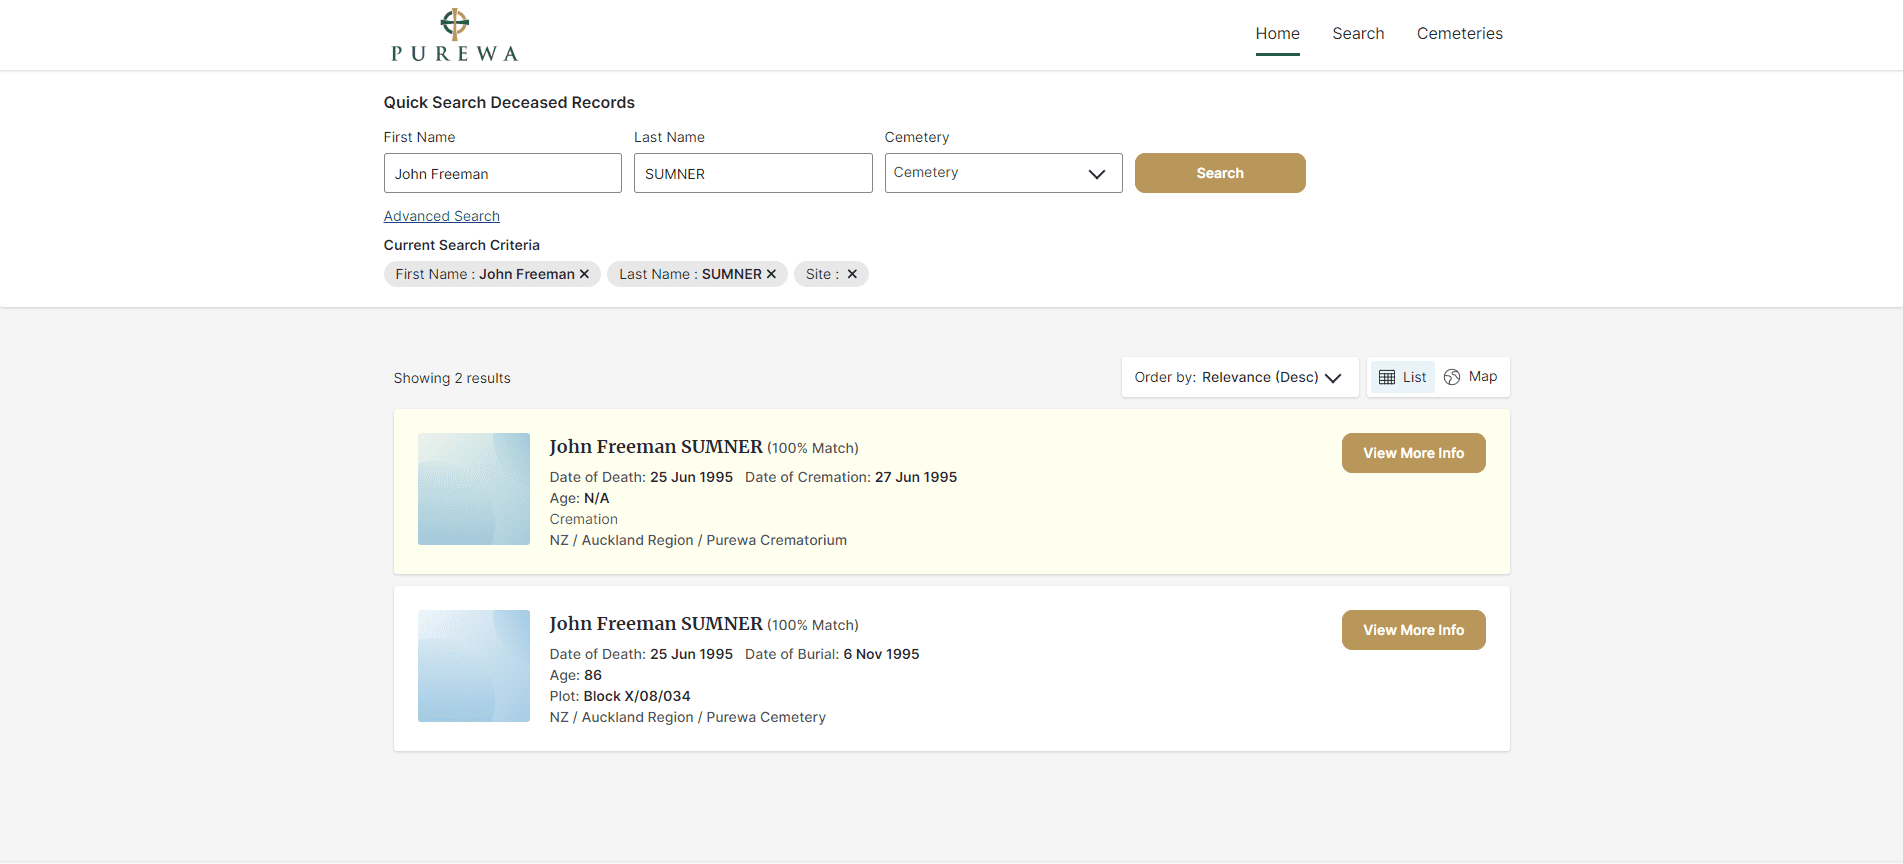The height and width of the screenshot is (864, 1903).
Task: Switch to Map view
Action: [x=1471, y=377]
